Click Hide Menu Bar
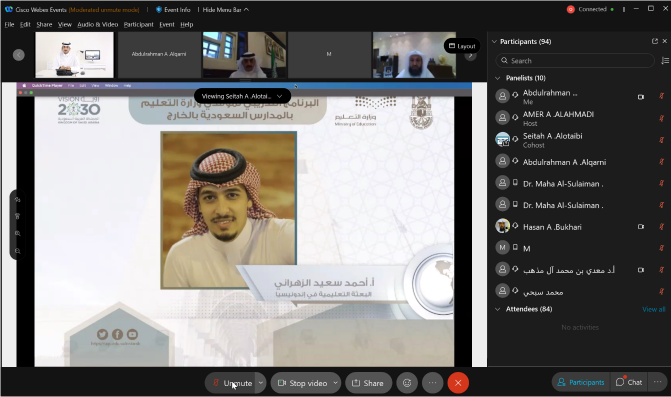Screen dimensions: 671x397 tap(225, 9)
